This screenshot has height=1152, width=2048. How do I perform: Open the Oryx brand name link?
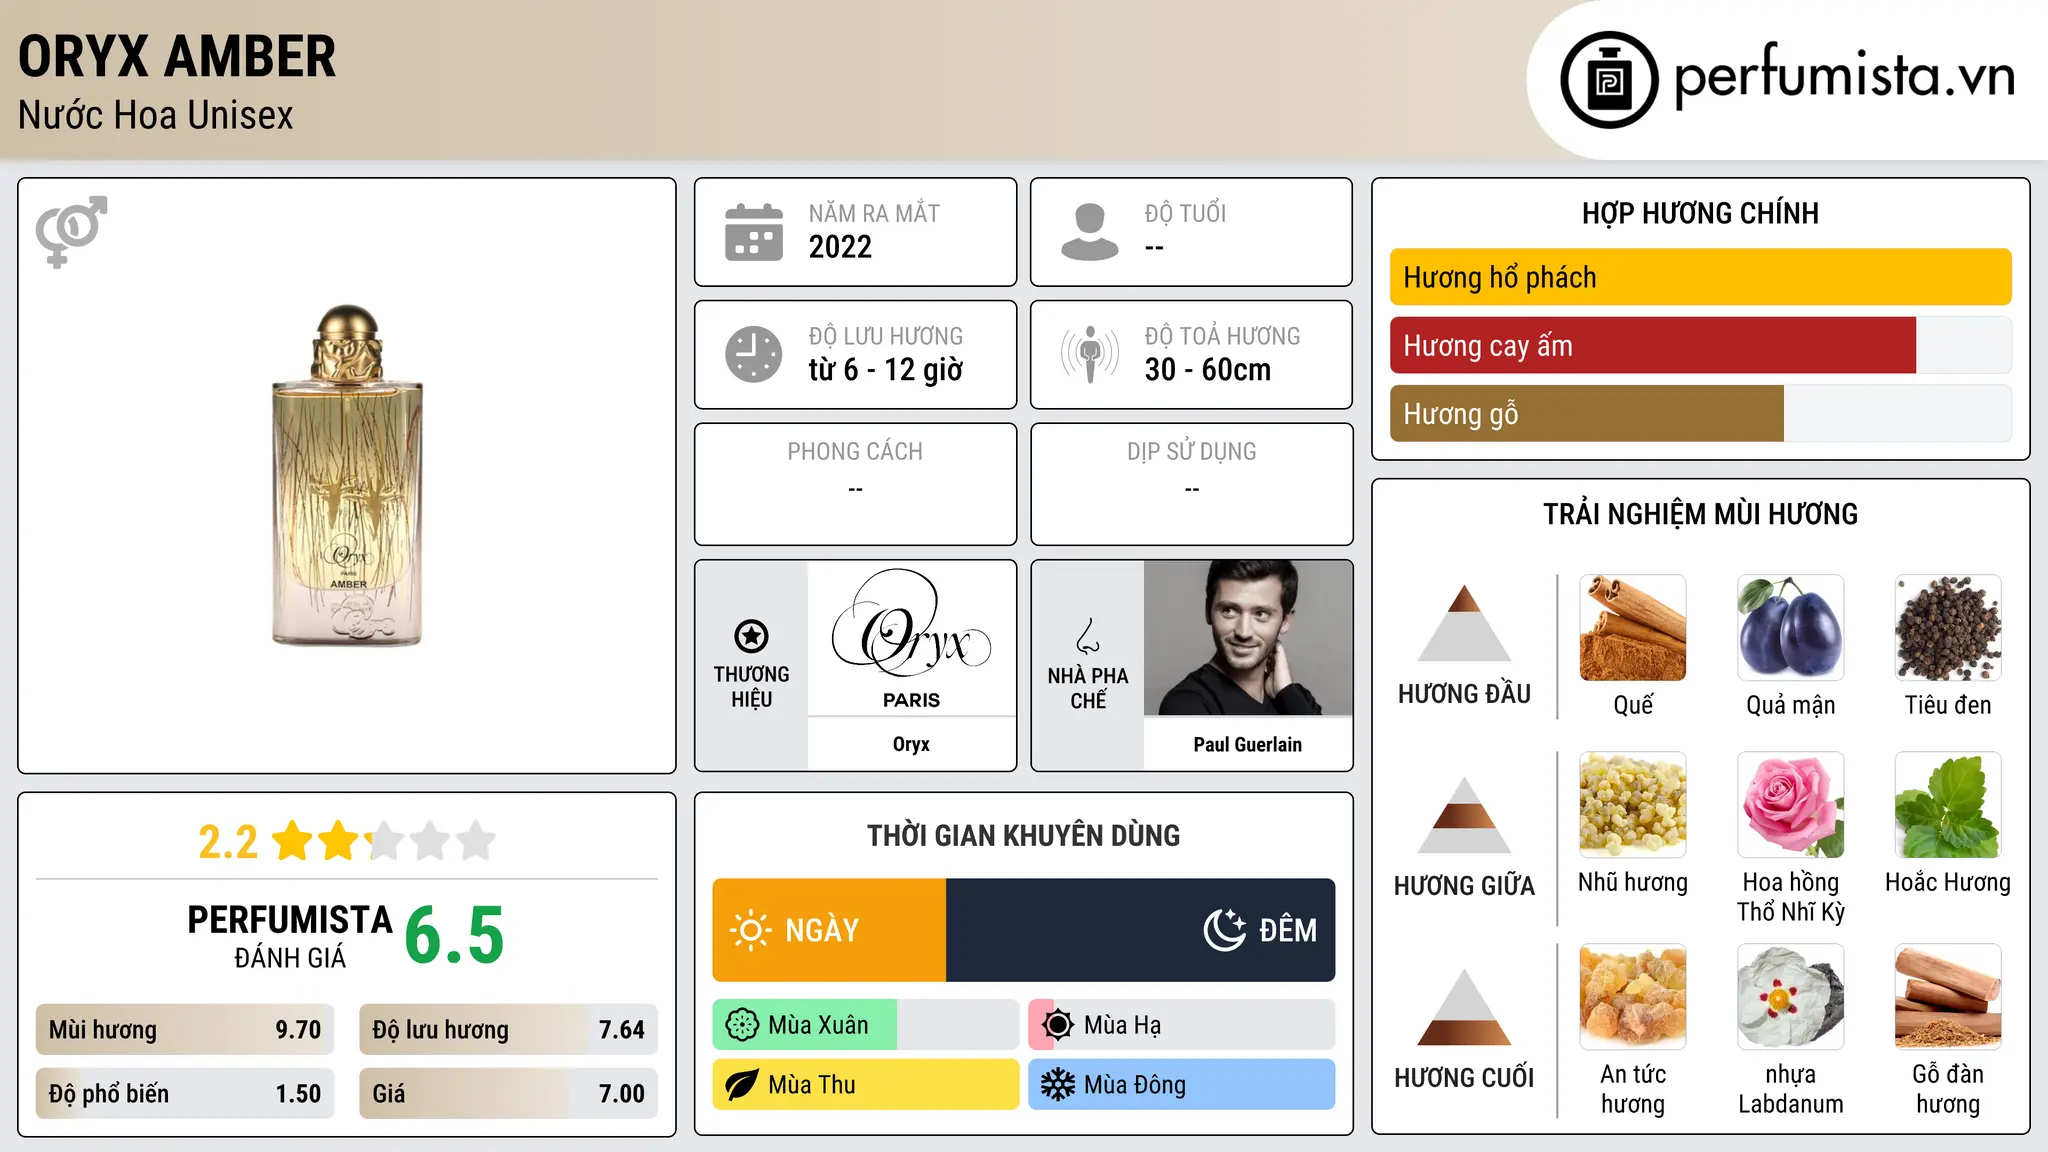pyautogui.click(x=911, y=744)
